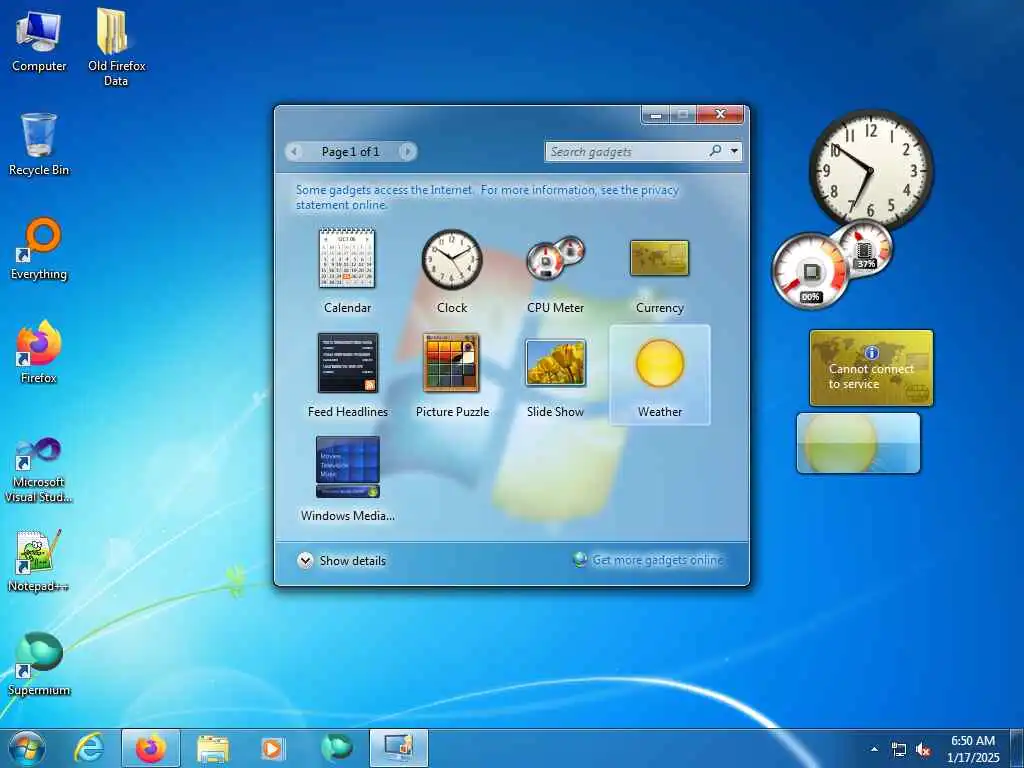Open Windows Explorer from taskbar
1024x768 pixels.
(x=213, y=748)
